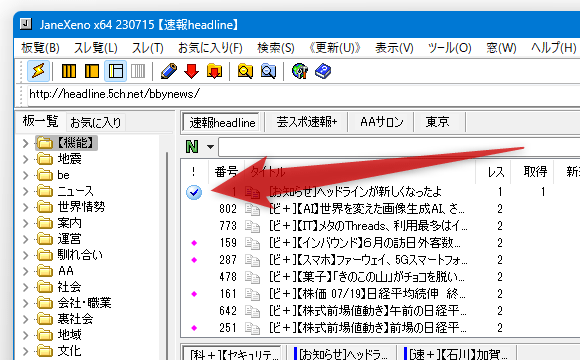Image resolution: width=580 pixels, height=360 pixels.
Task: Click the folder with red arrow icon
Action: (x=214, y=71)
